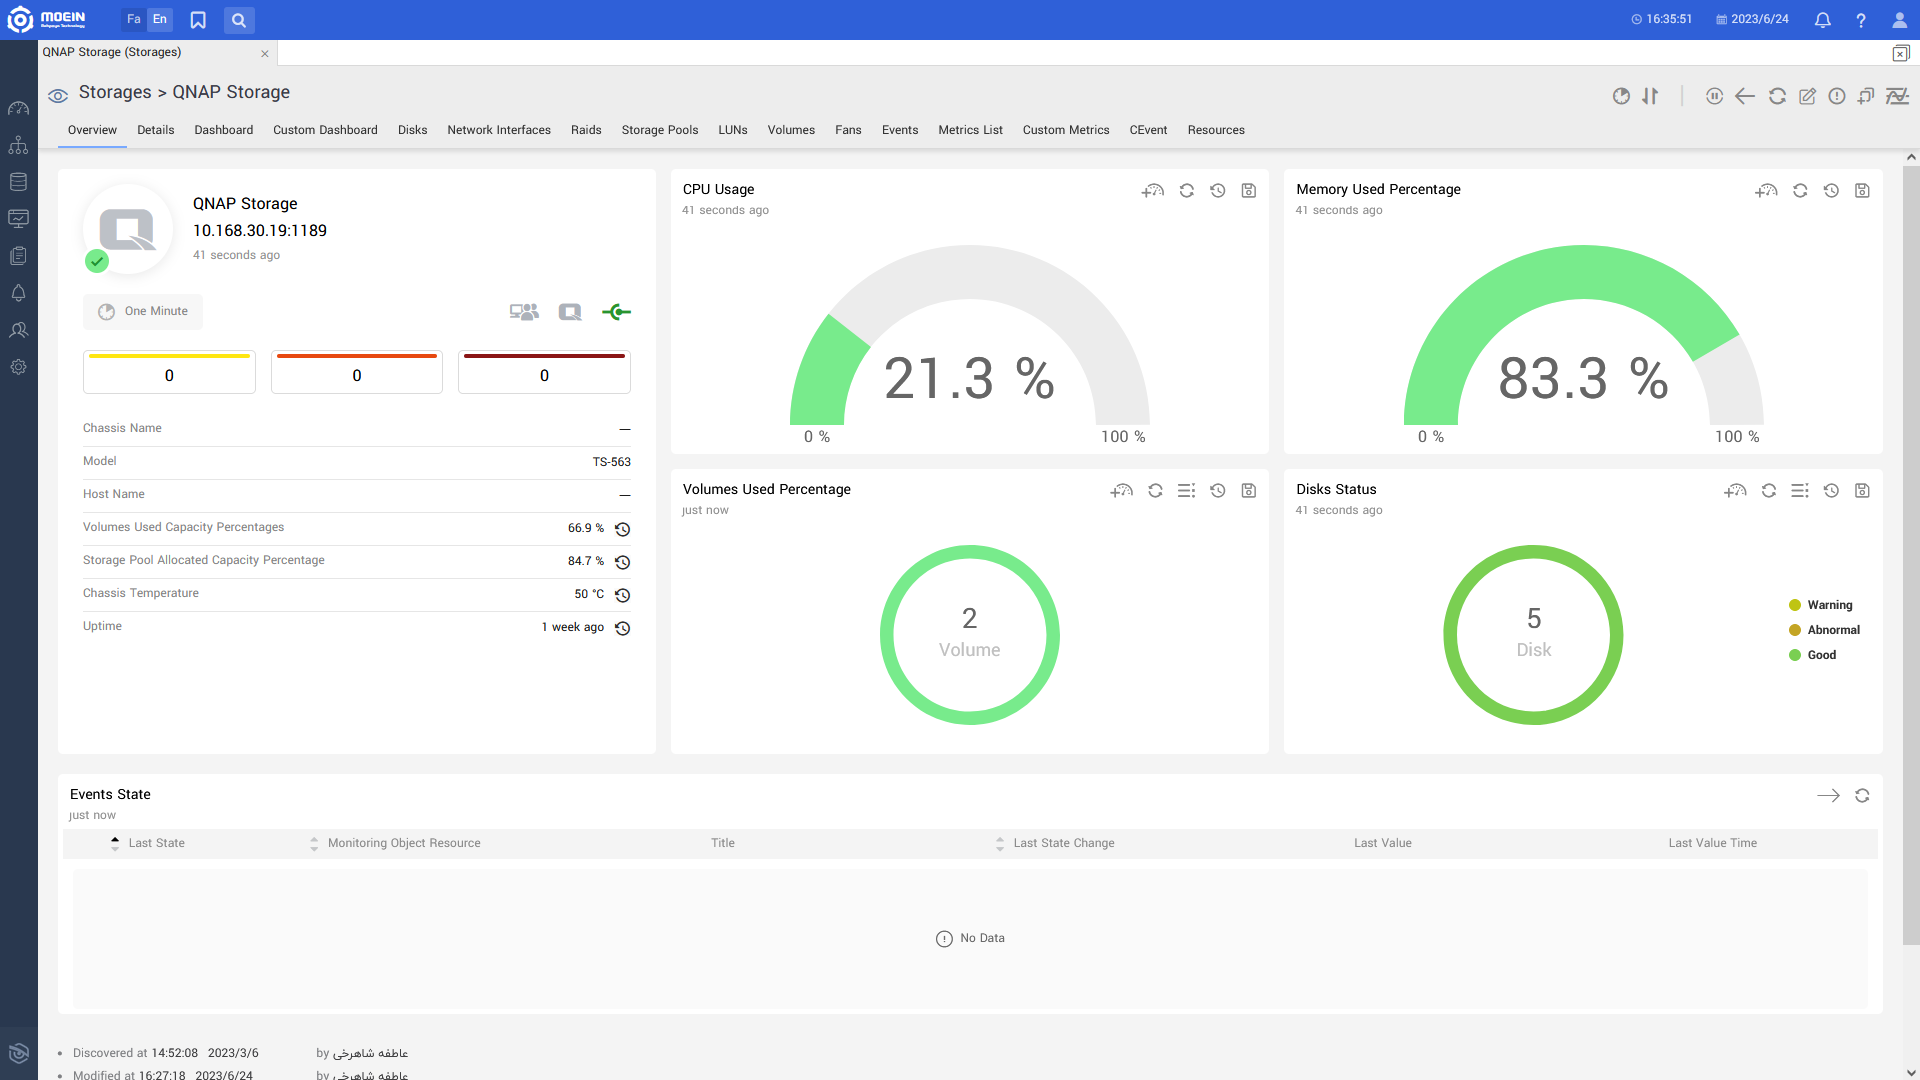Click the pie chart icon in header toolbar
The image size is (1920, 1080).
tap(1621, 96)
